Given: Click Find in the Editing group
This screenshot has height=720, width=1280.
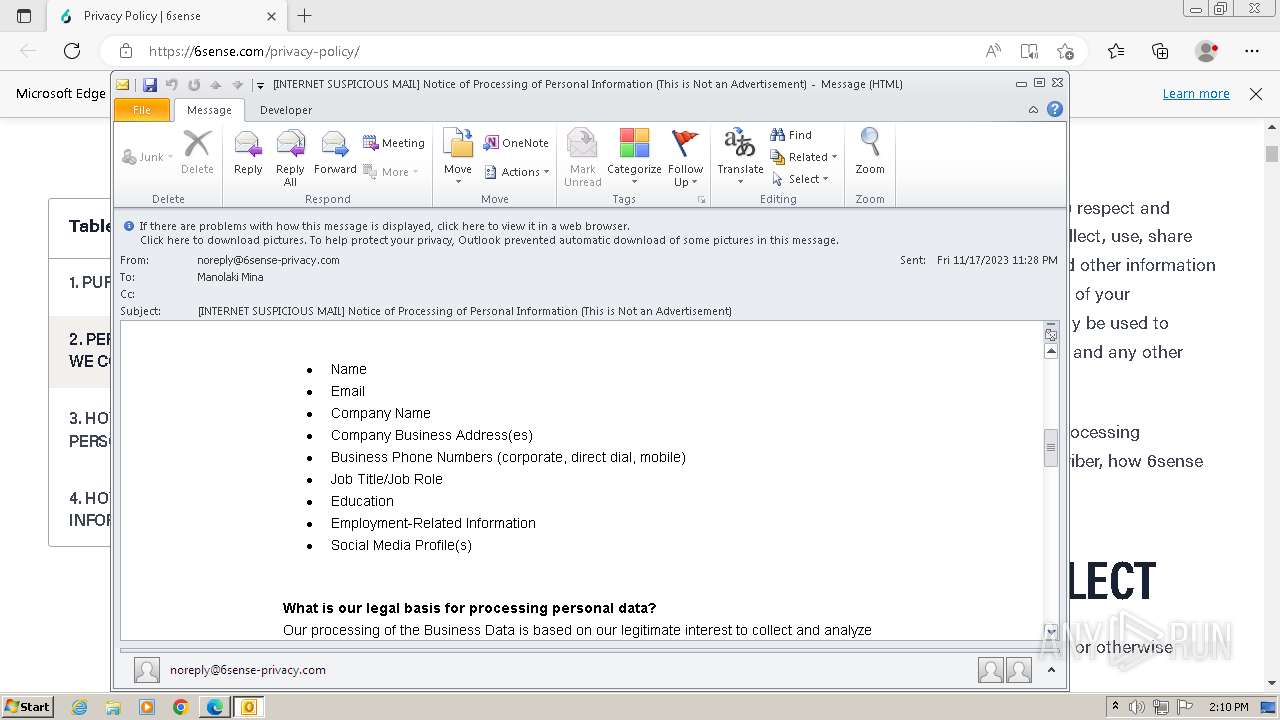Looking at the screenshot, I should coord(791,135).
